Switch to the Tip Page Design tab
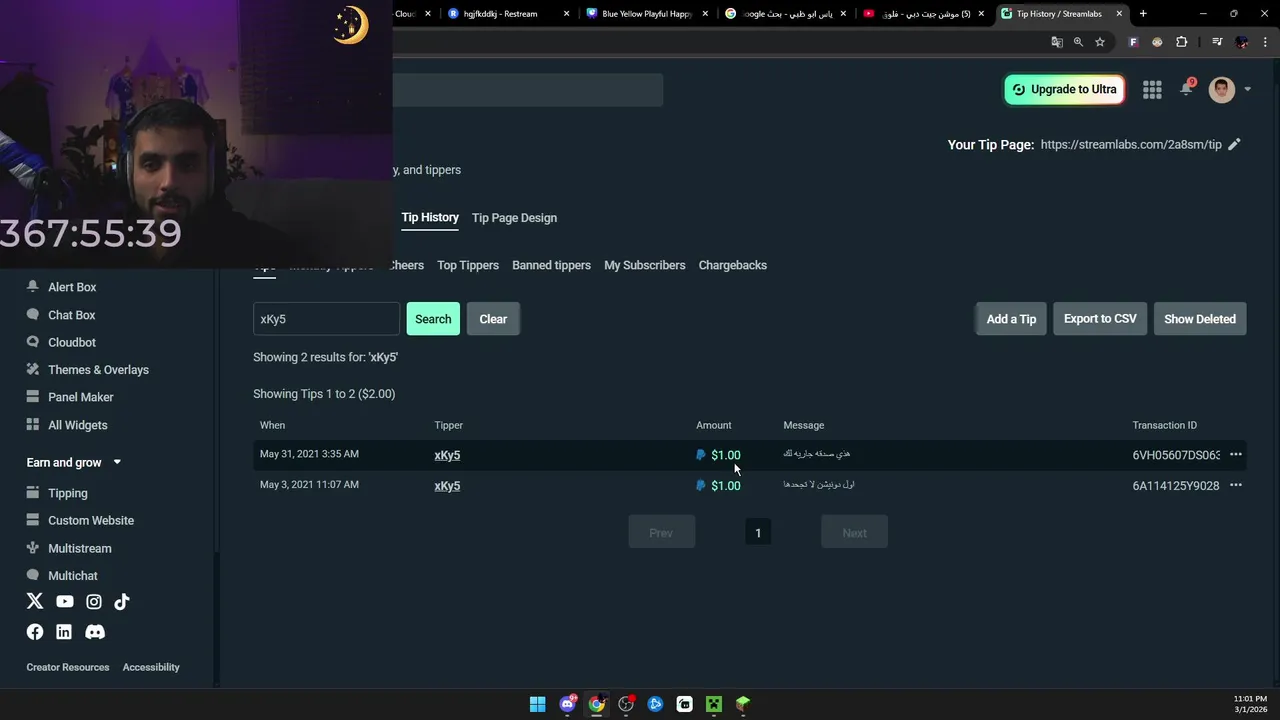1280x720 pixels. [514, 218]
